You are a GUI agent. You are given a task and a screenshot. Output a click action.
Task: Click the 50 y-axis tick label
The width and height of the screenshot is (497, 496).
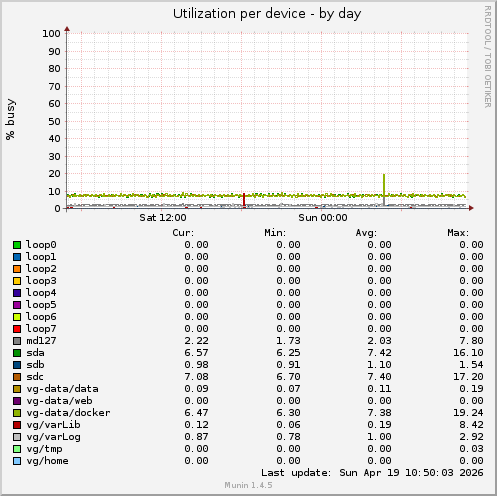[x=54, y=121]
